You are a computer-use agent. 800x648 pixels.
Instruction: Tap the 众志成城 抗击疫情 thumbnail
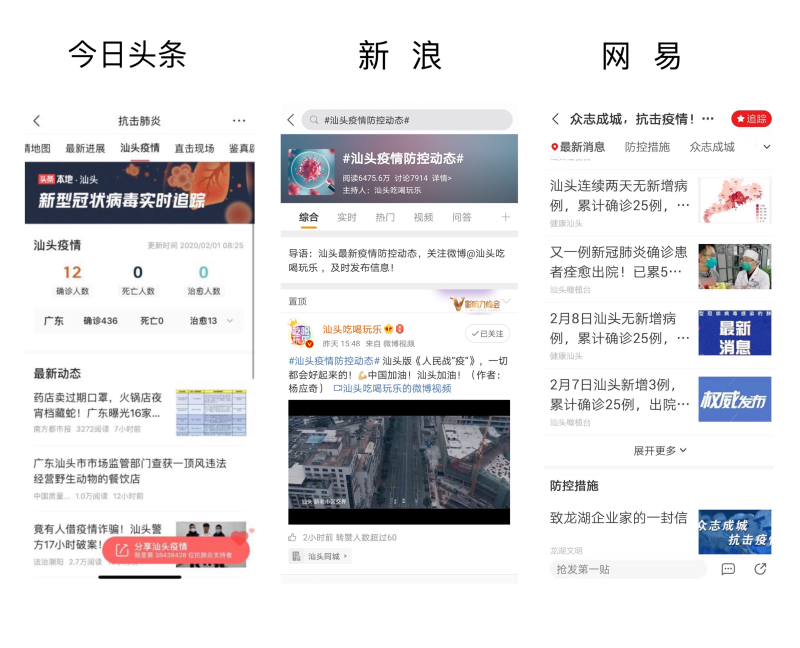pos(735,532)
